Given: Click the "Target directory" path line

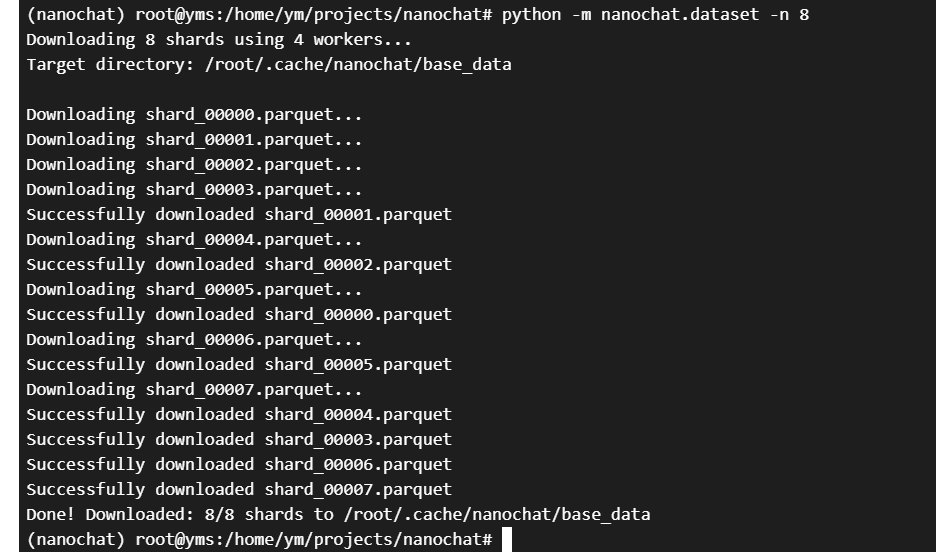Looking at the screenshot, I should click(x=268, y=65).
